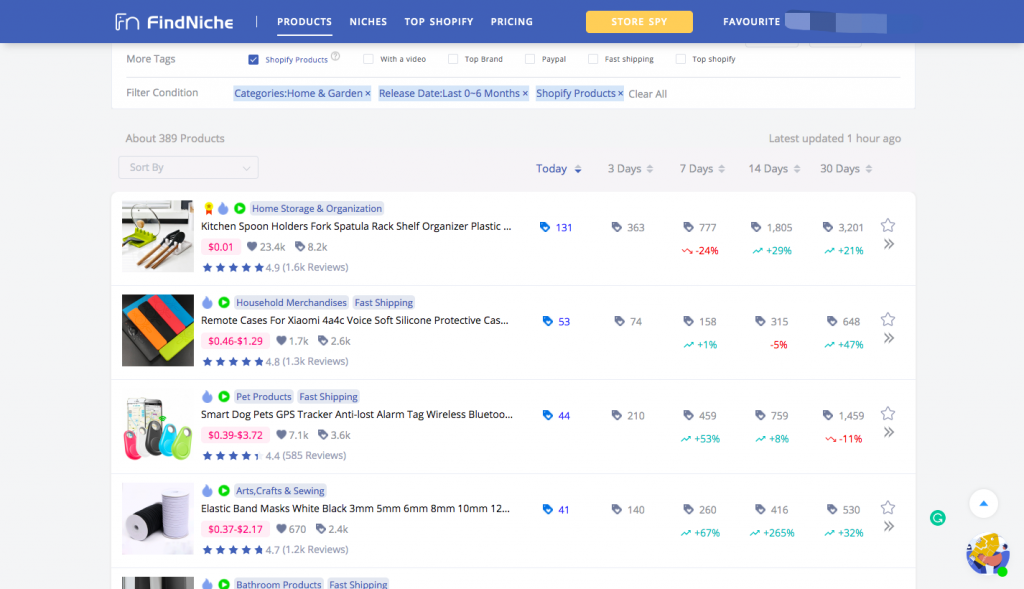Screen dimensions: 1024x589
Task: Click the green play icon on Bathroom Products row
Action: coord(224,584)
